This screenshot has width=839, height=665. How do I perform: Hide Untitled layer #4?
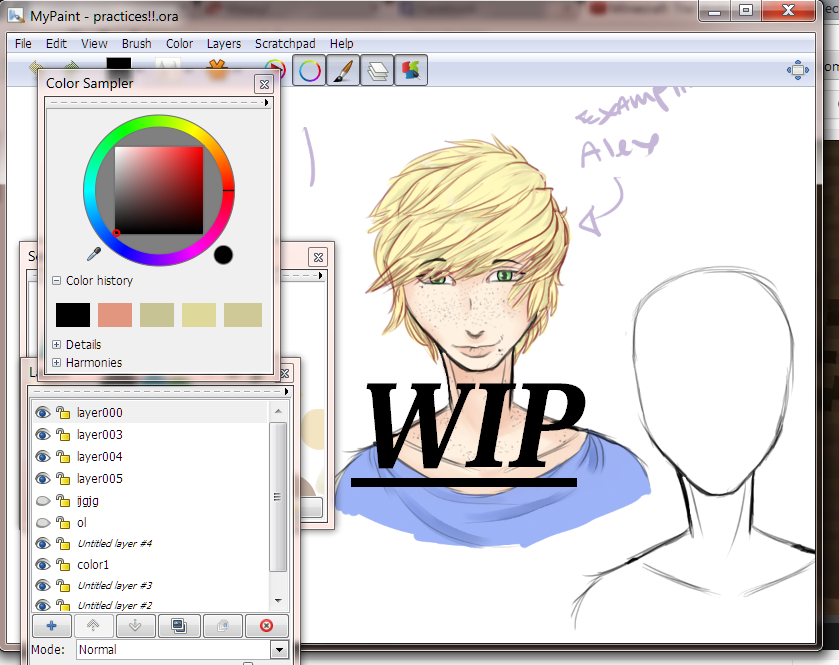(43, 544)
